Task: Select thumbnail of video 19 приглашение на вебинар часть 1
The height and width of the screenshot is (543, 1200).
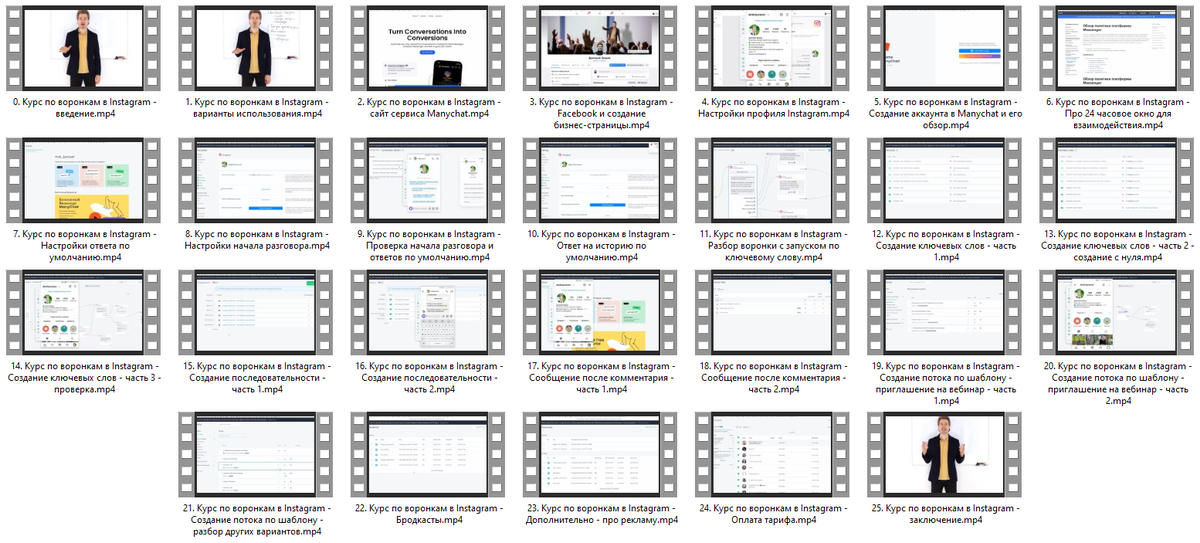Action: (944, 311)
